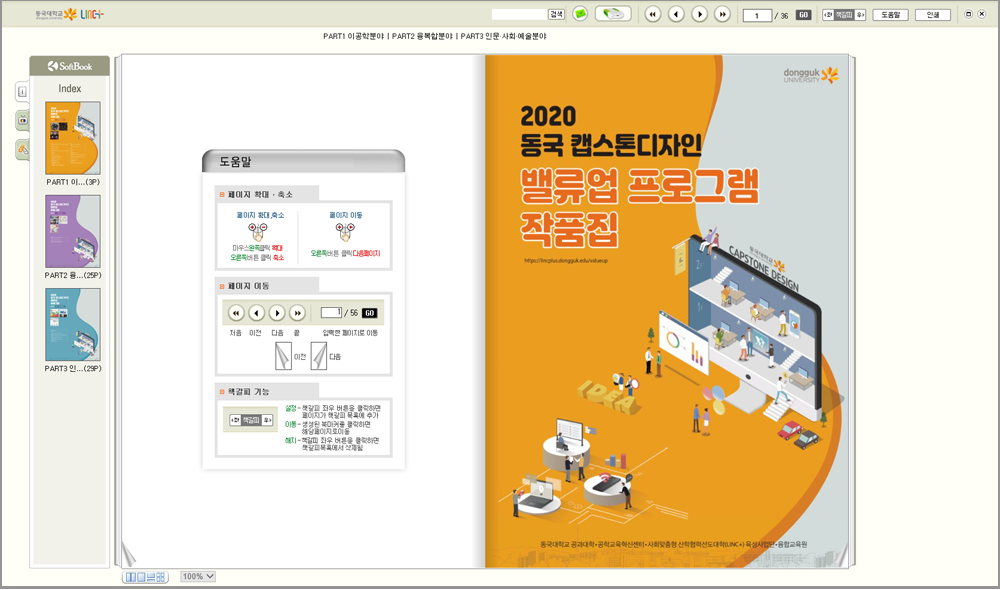Open the PART1 thumbnail in Index
The height and width of the screenshot is (590, 1000).
coord(73,138)
